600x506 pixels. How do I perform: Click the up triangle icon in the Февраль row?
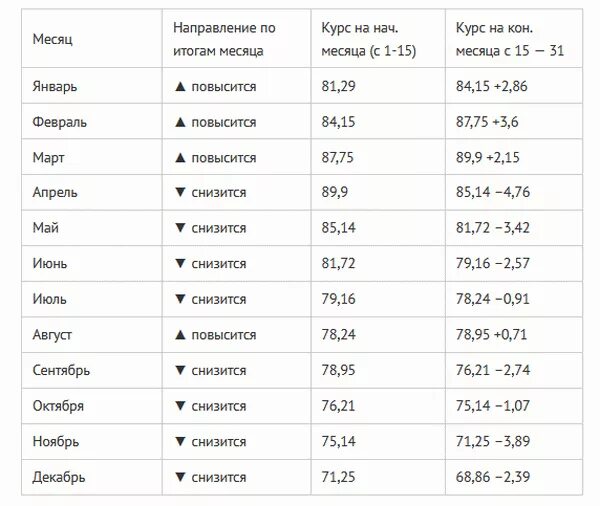tap(180, 122)
